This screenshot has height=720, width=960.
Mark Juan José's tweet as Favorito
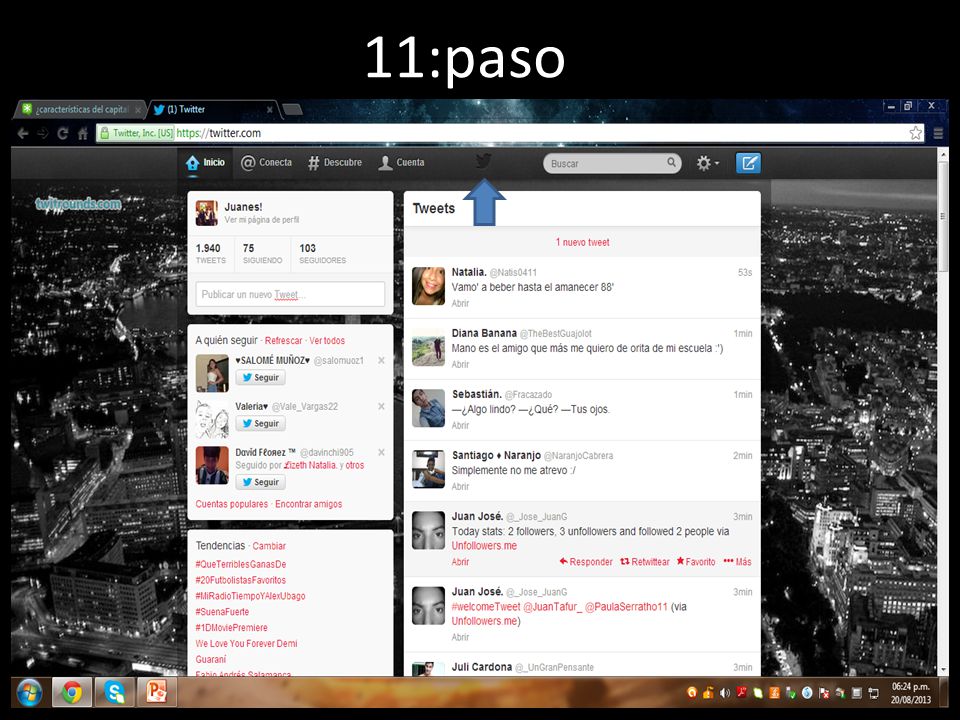point(696,561)
